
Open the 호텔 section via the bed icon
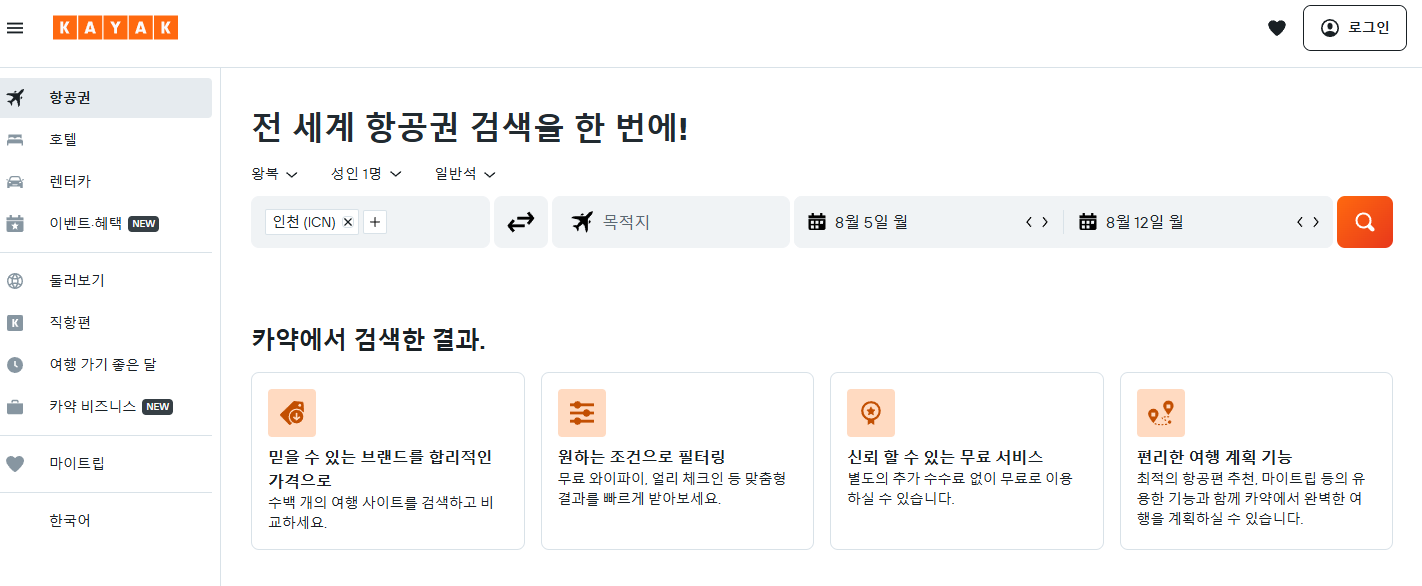14,139
